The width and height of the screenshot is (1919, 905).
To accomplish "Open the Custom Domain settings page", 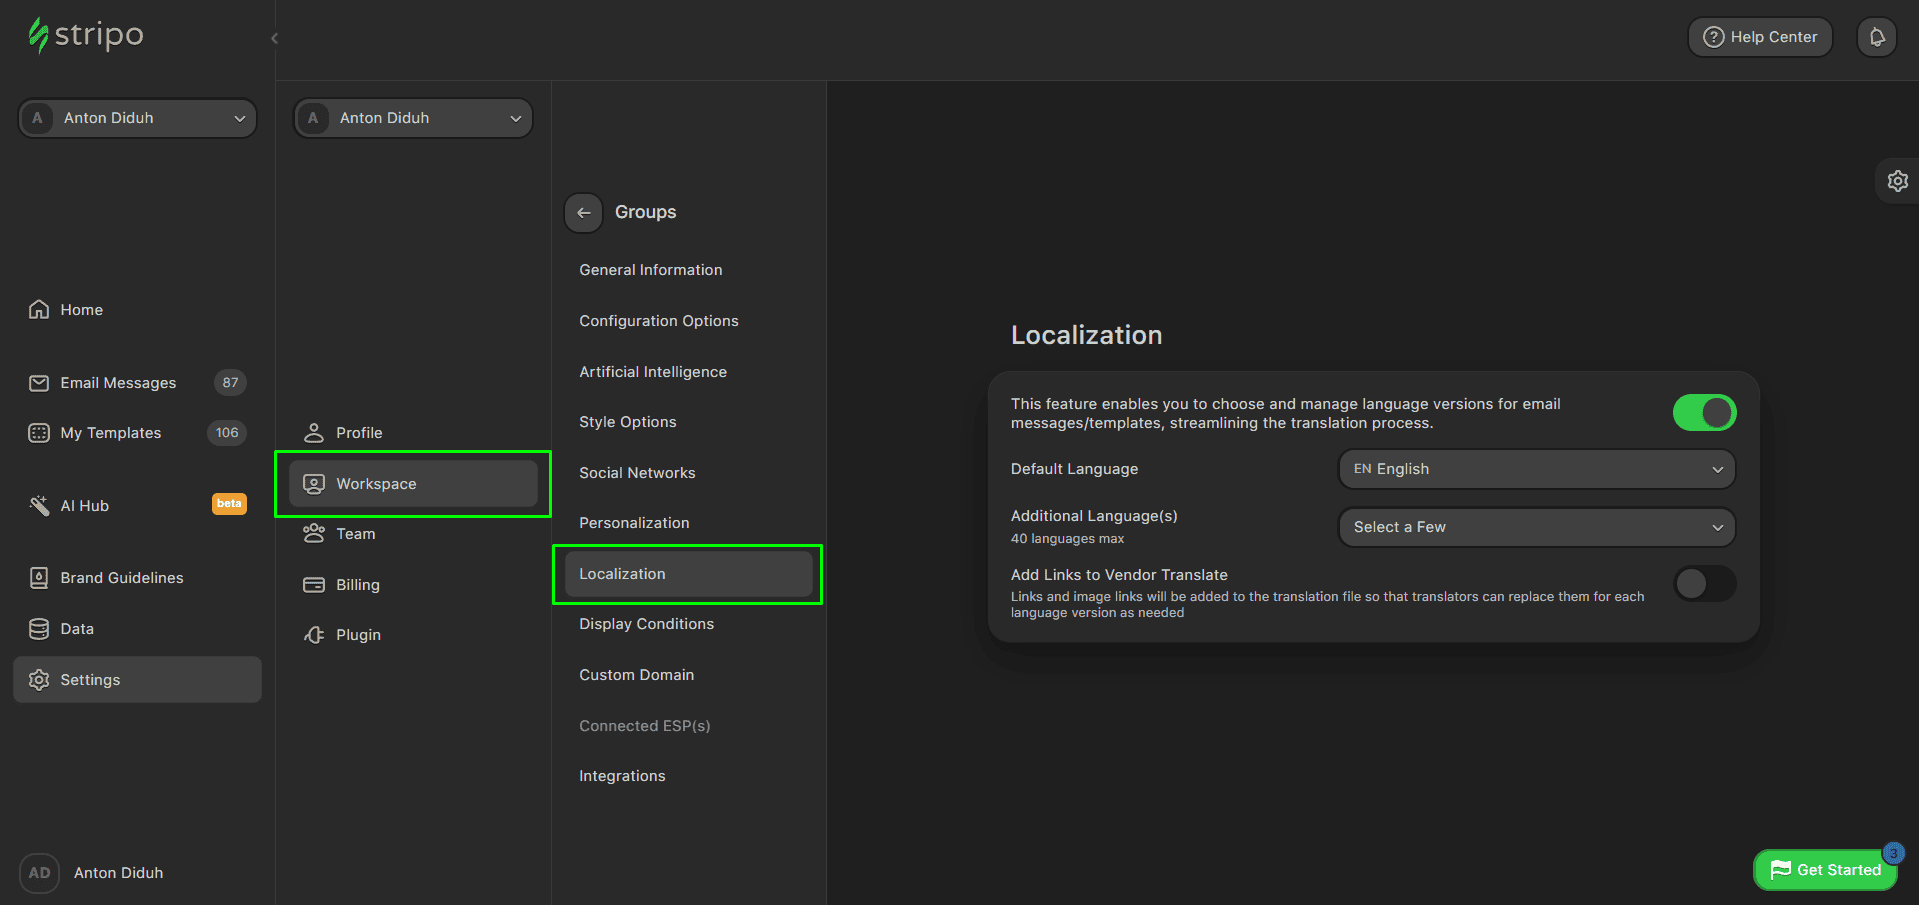I will pyautogui.click(x=636, y=675).
